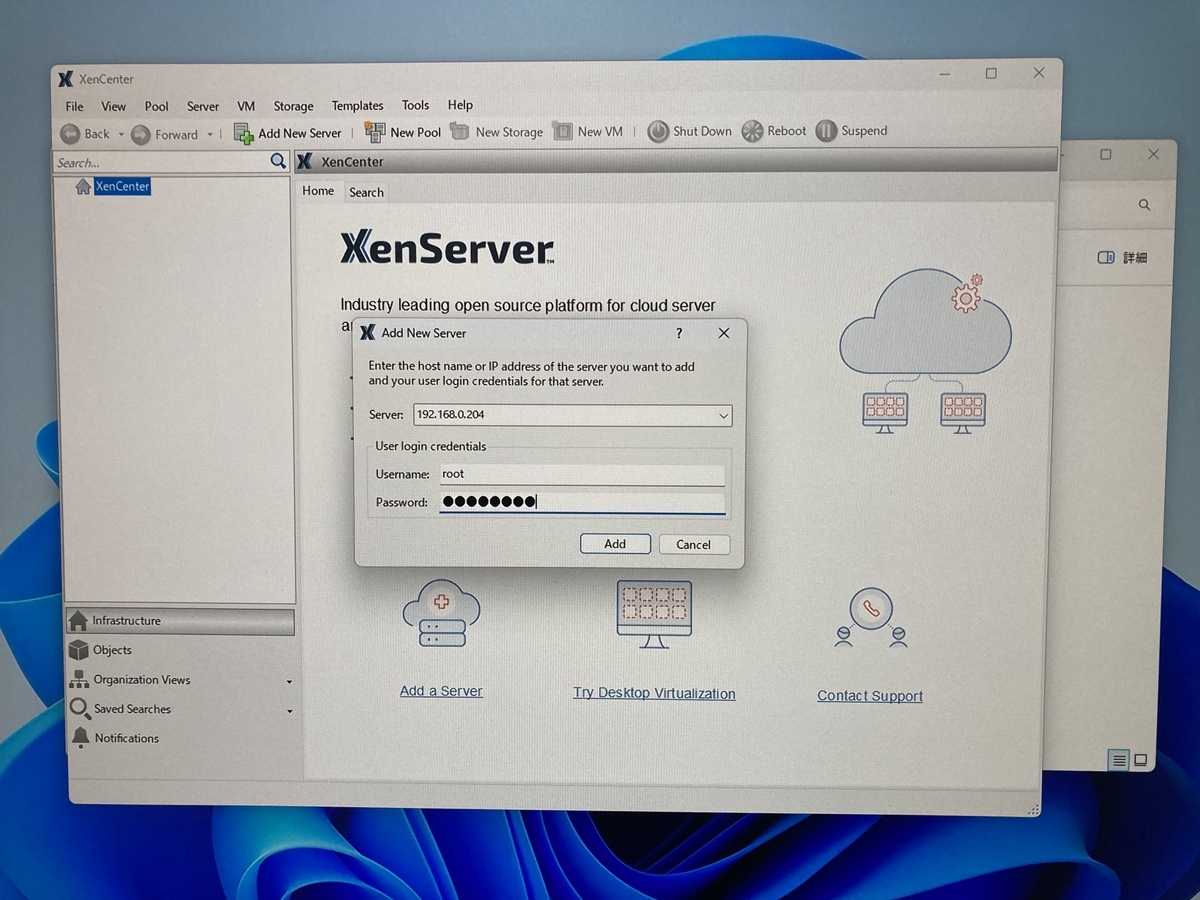Open the Pool menu
Screen dimensions: 1200x900
point(157,106)
